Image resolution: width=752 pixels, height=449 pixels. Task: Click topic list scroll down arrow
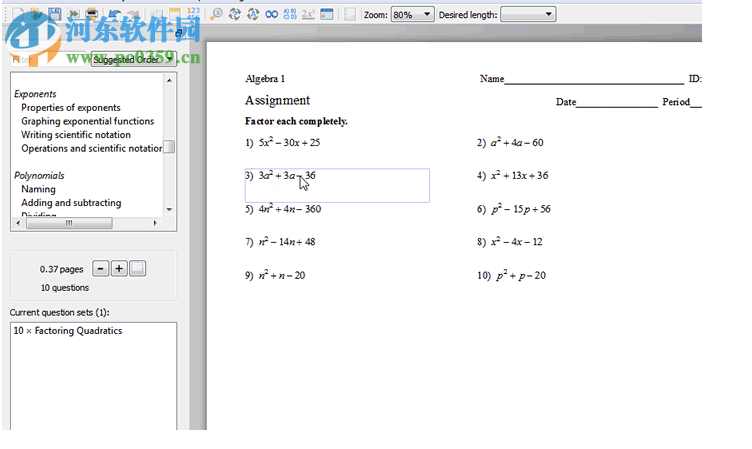169,210
